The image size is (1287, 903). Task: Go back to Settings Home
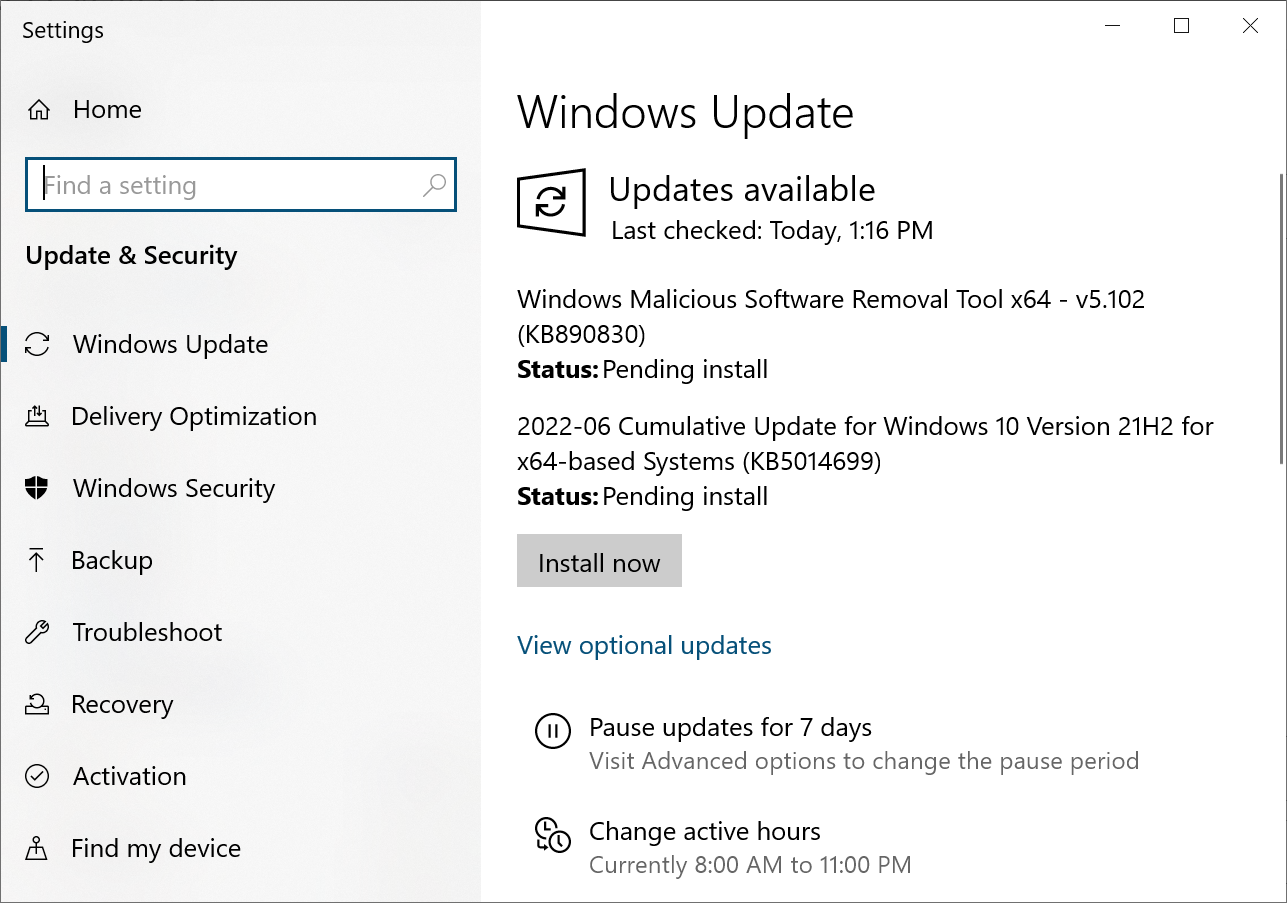pyautogui.click(x=107, y=110)
